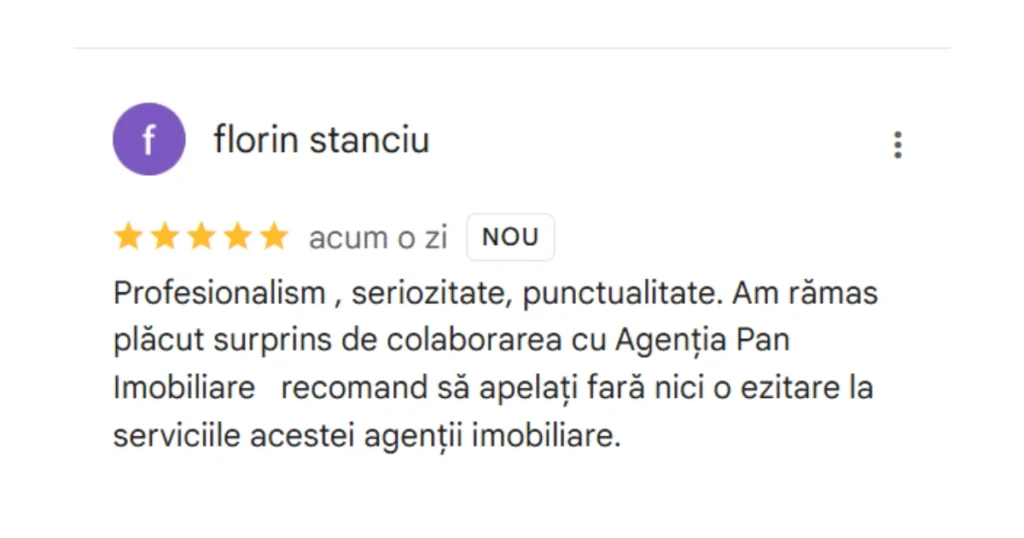The height and width of the screenshot is (538, 1024).
Task: Click the purple "f" profile avatar
Action: [148, 139]
